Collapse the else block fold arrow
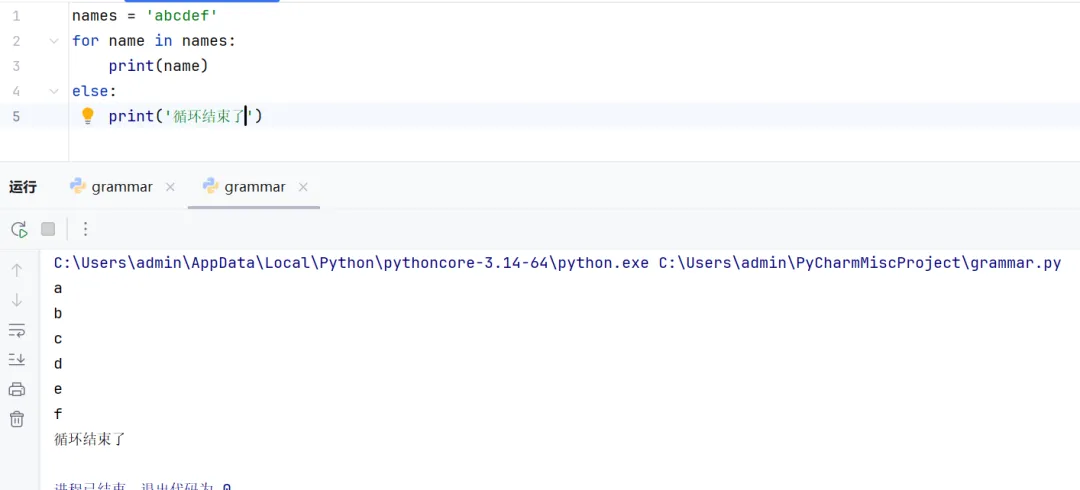Viewport: 1080px width, 490px height. (x=54, y=91)
